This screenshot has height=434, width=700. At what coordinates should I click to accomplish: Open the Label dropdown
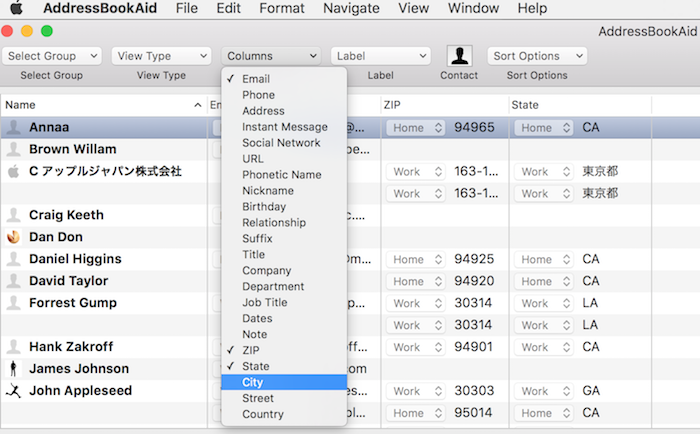pos(381,56)
